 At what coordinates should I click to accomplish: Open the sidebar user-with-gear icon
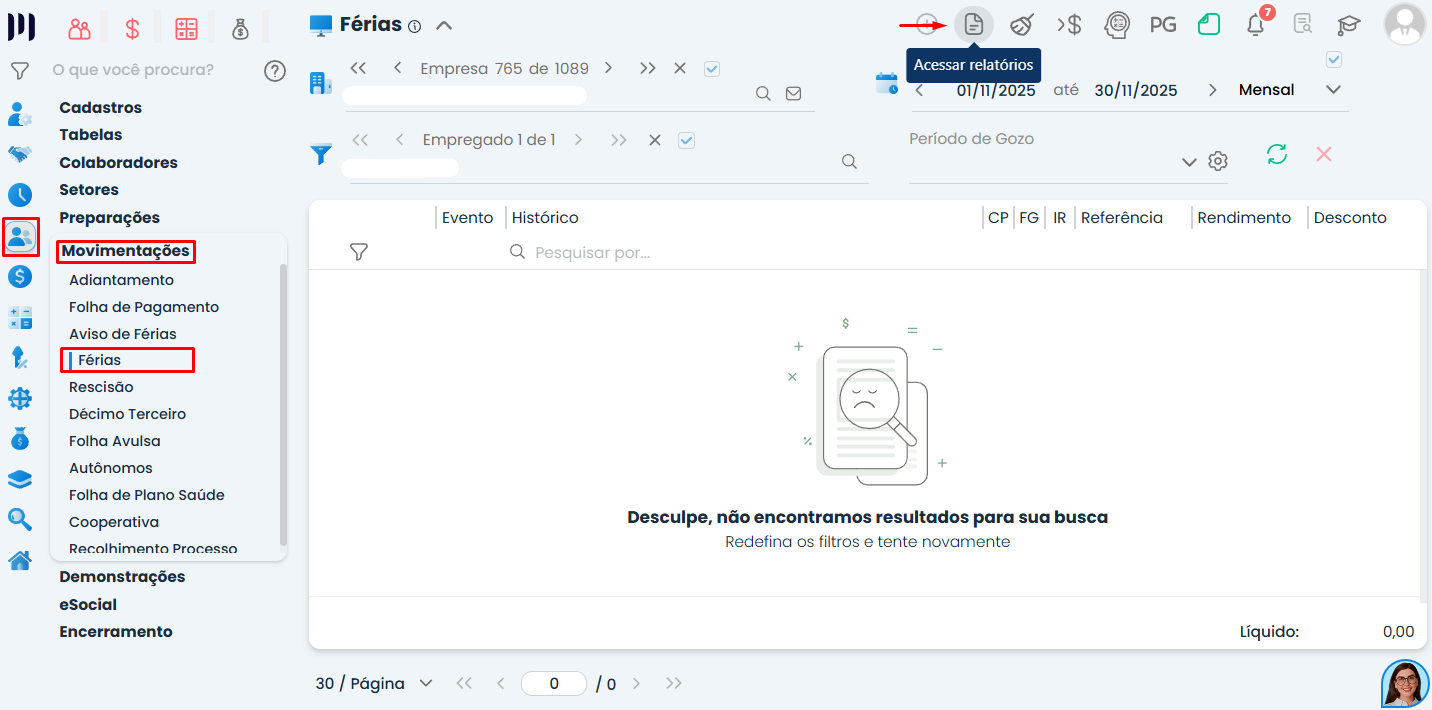19,113
